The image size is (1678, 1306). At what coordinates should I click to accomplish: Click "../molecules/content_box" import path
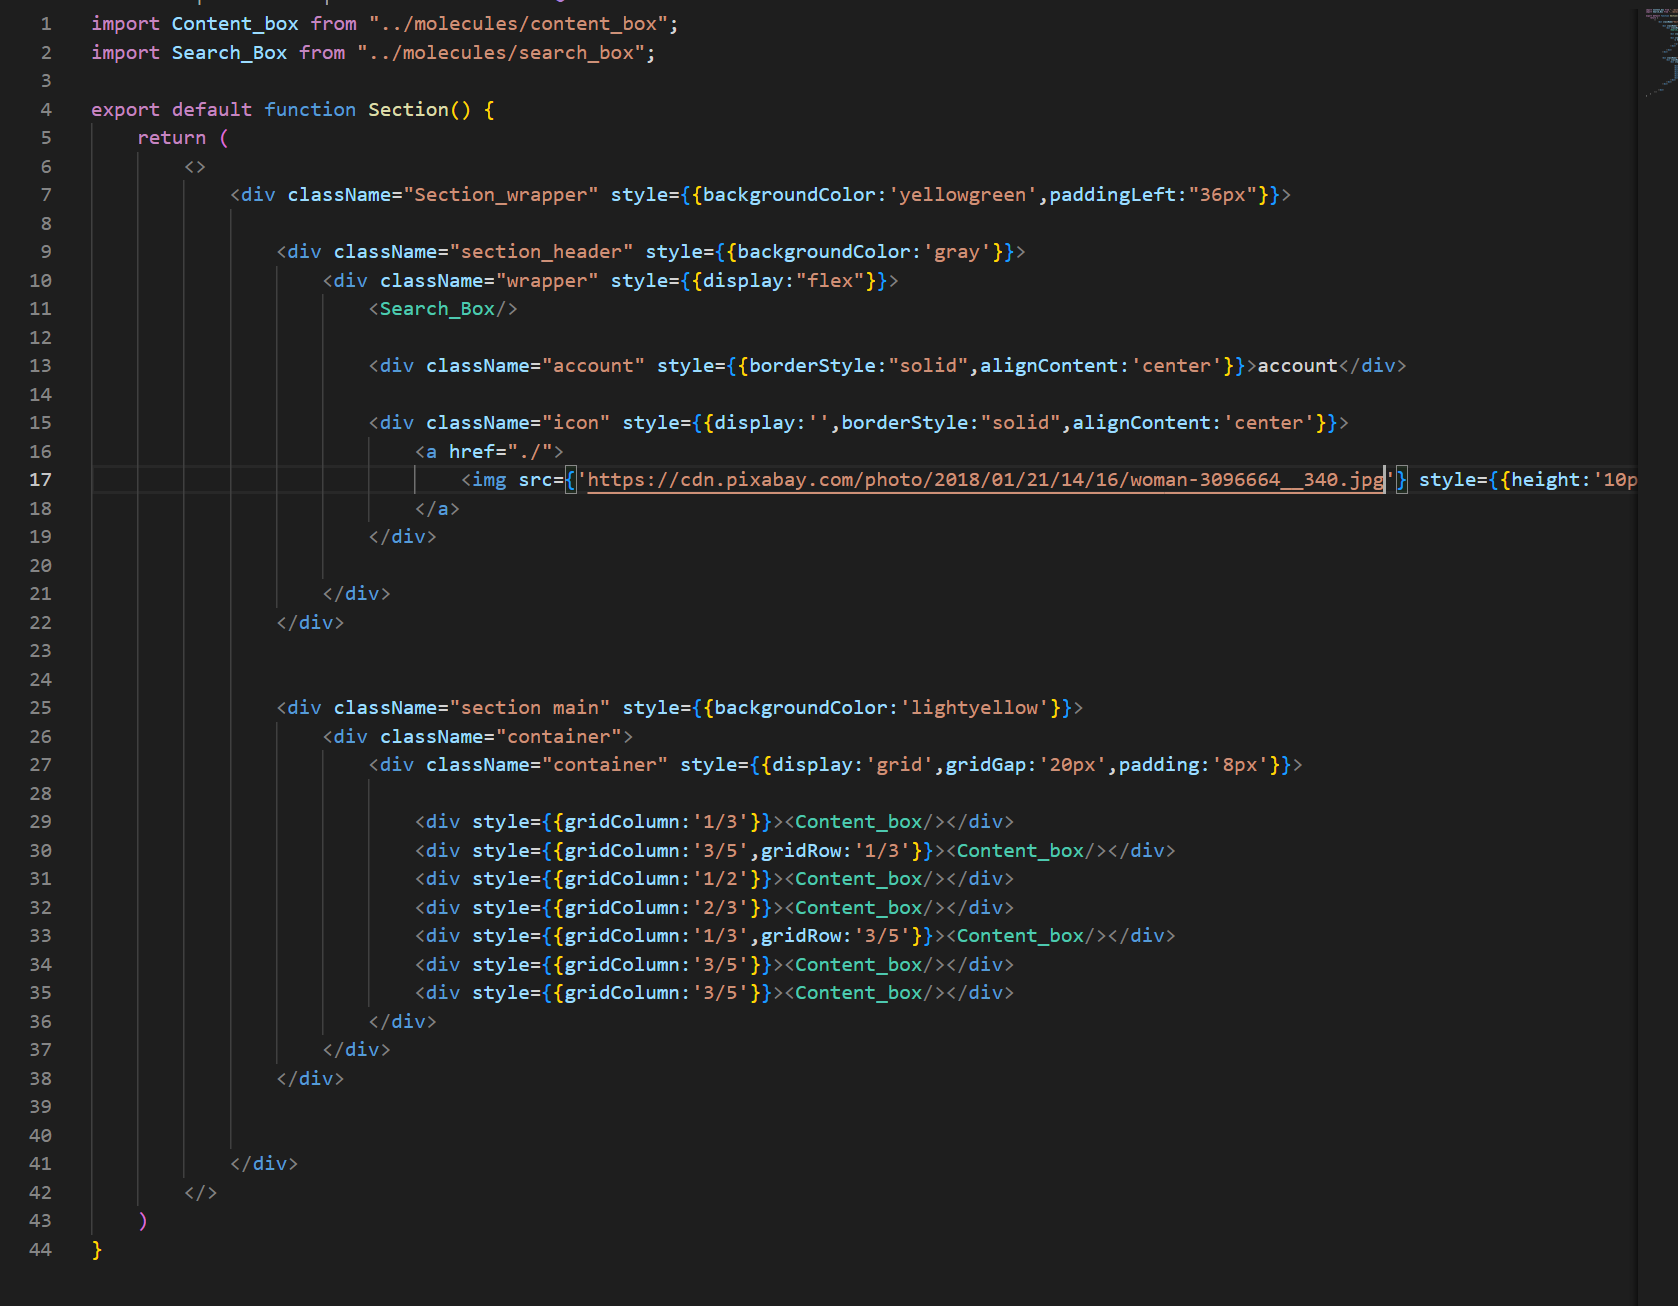(x=518, y=24)
